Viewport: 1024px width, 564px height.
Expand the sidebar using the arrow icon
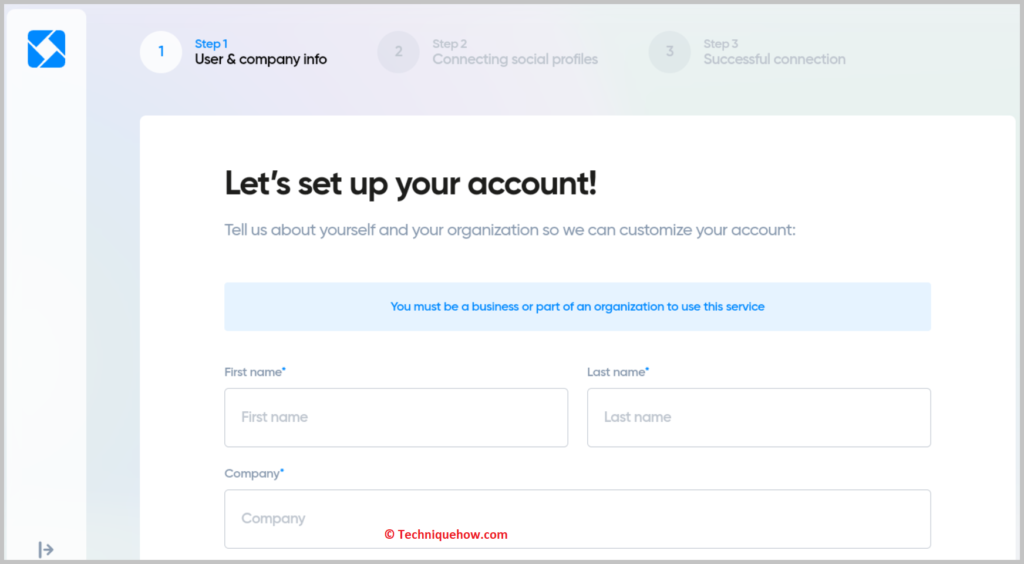pos(46,550)
